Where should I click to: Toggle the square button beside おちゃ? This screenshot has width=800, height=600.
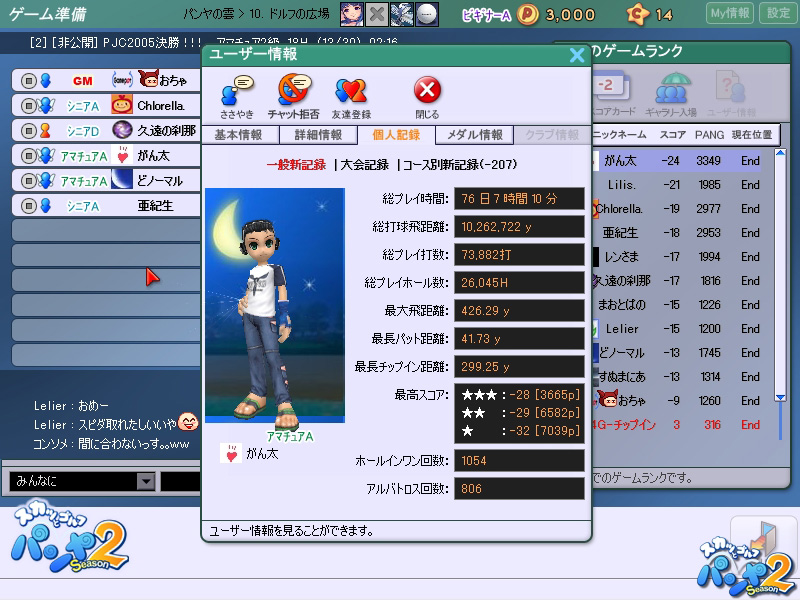point(29,81)
